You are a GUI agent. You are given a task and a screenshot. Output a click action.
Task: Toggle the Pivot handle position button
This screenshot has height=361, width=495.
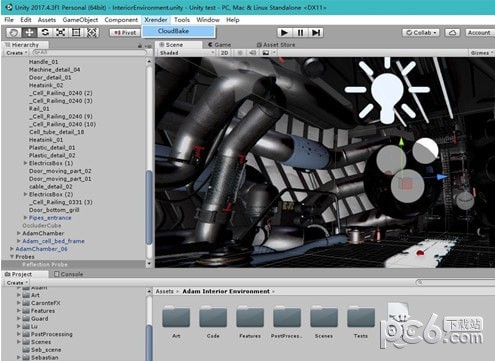point(125,33)
